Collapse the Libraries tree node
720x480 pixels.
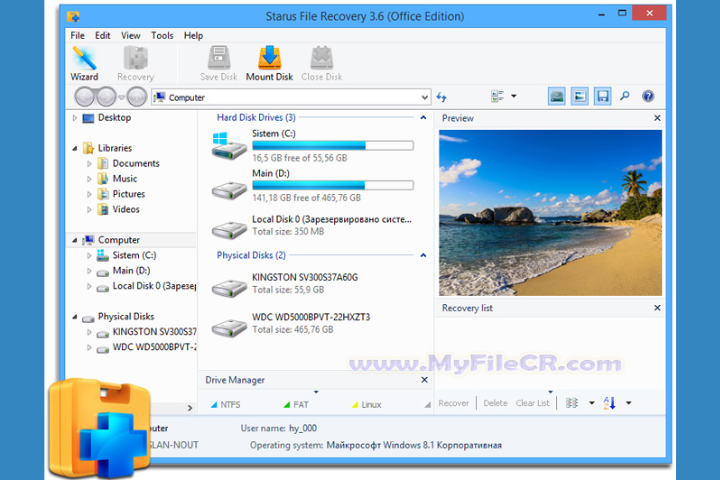tap(74, 148)
